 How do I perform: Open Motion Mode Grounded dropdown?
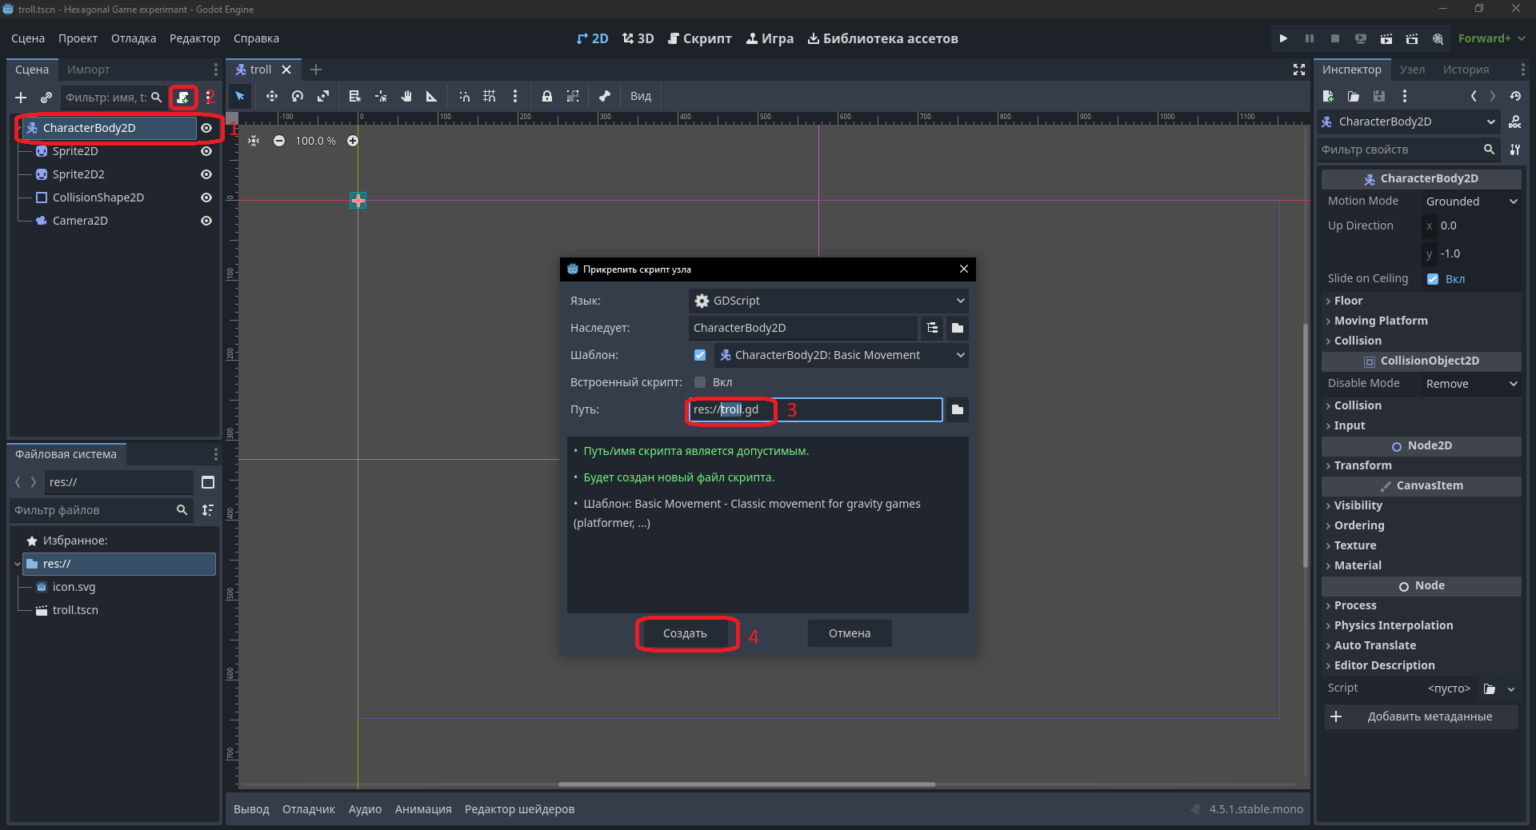click(x=1471, y=201)
